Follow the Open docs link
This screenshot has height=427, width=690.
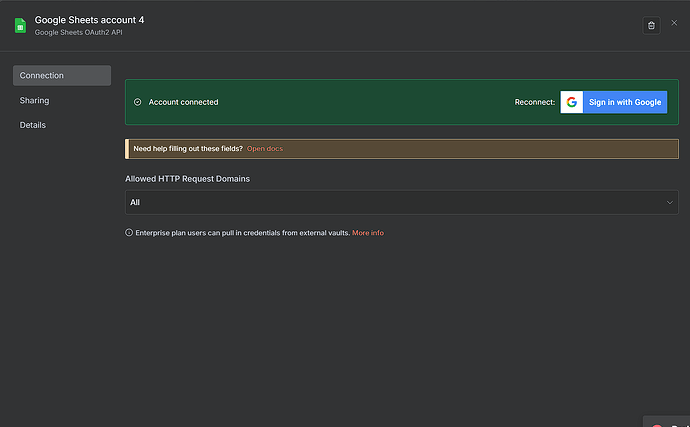pyautogui.click(x=265, y=149)
